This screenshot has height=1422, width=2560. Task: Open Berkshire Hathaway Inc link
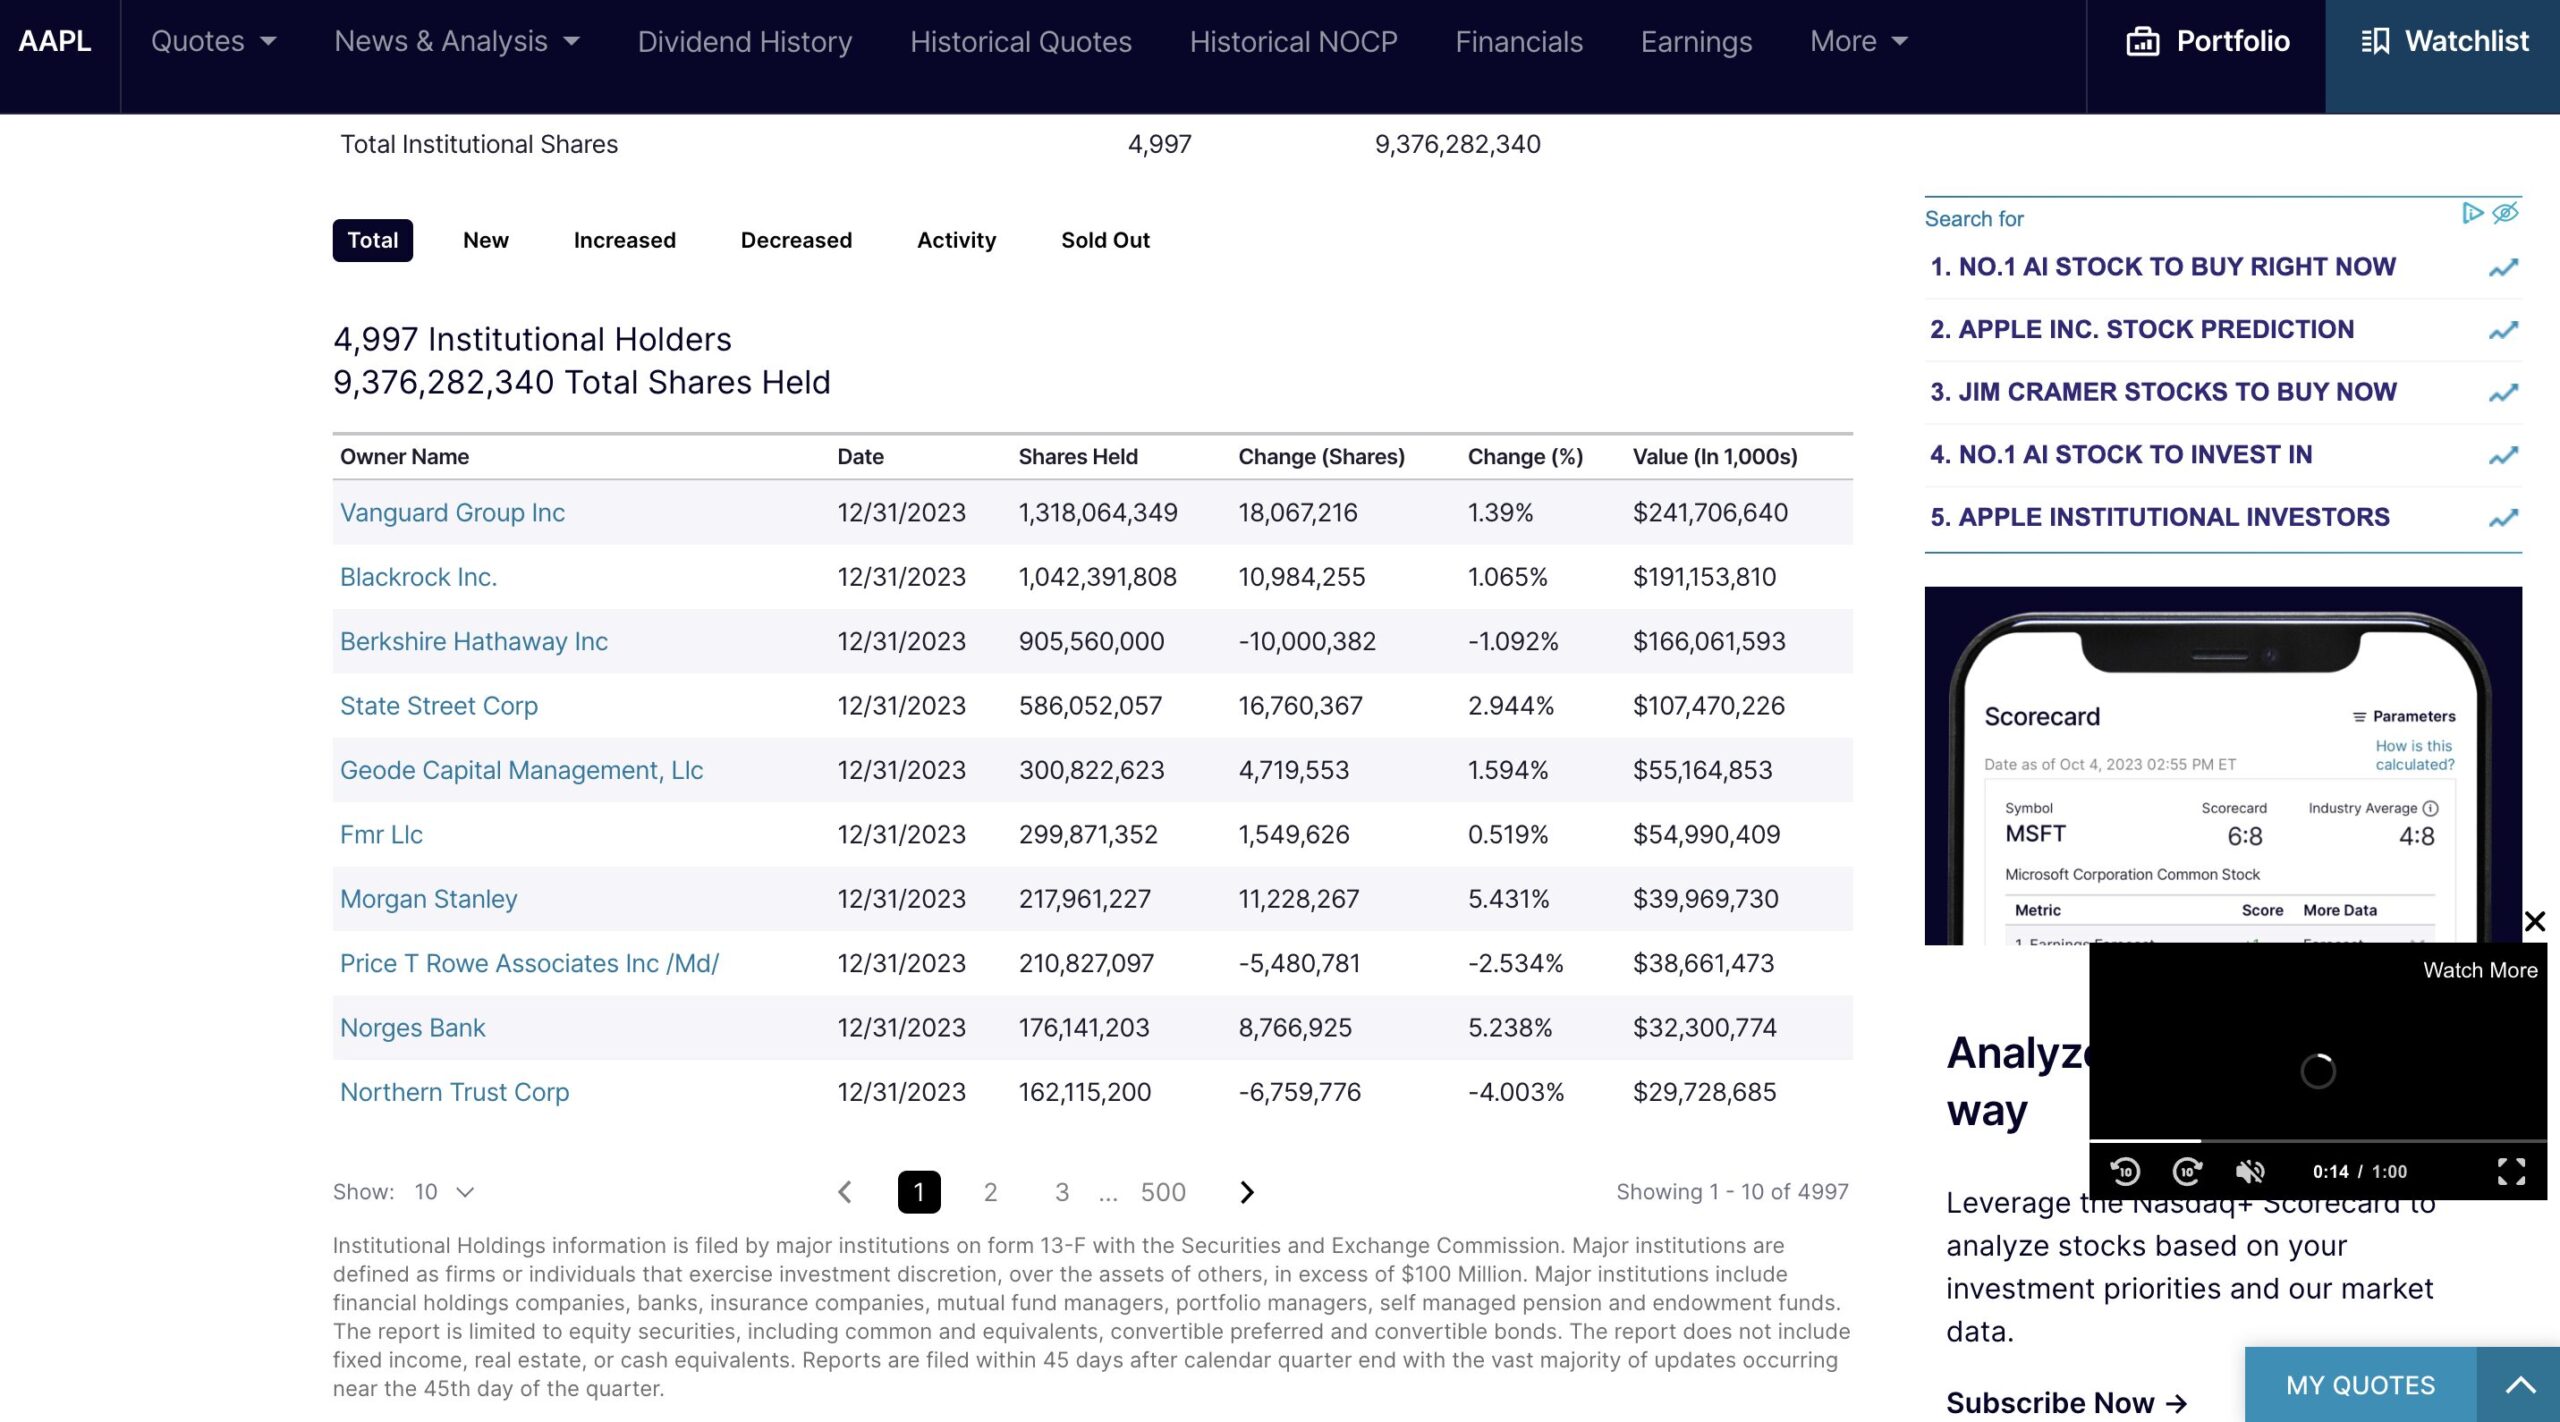pos(474,642)
